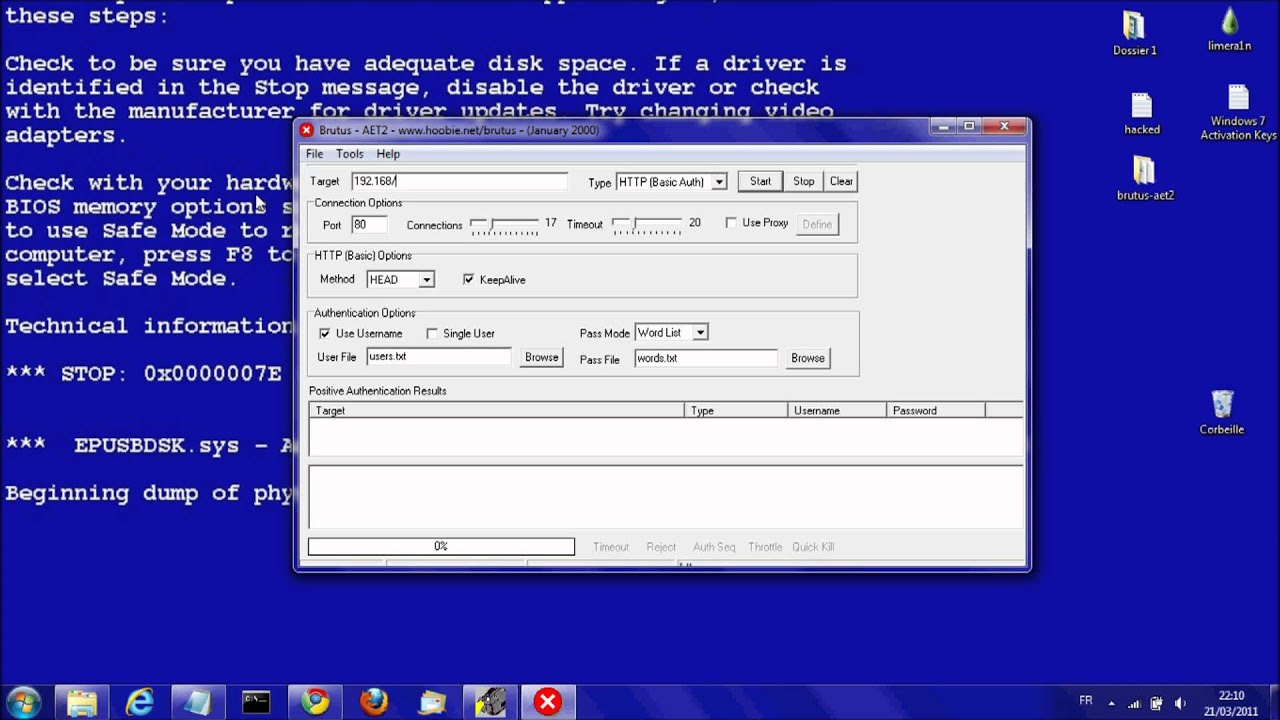Enable the Single User checkbox

pos(432,334)
